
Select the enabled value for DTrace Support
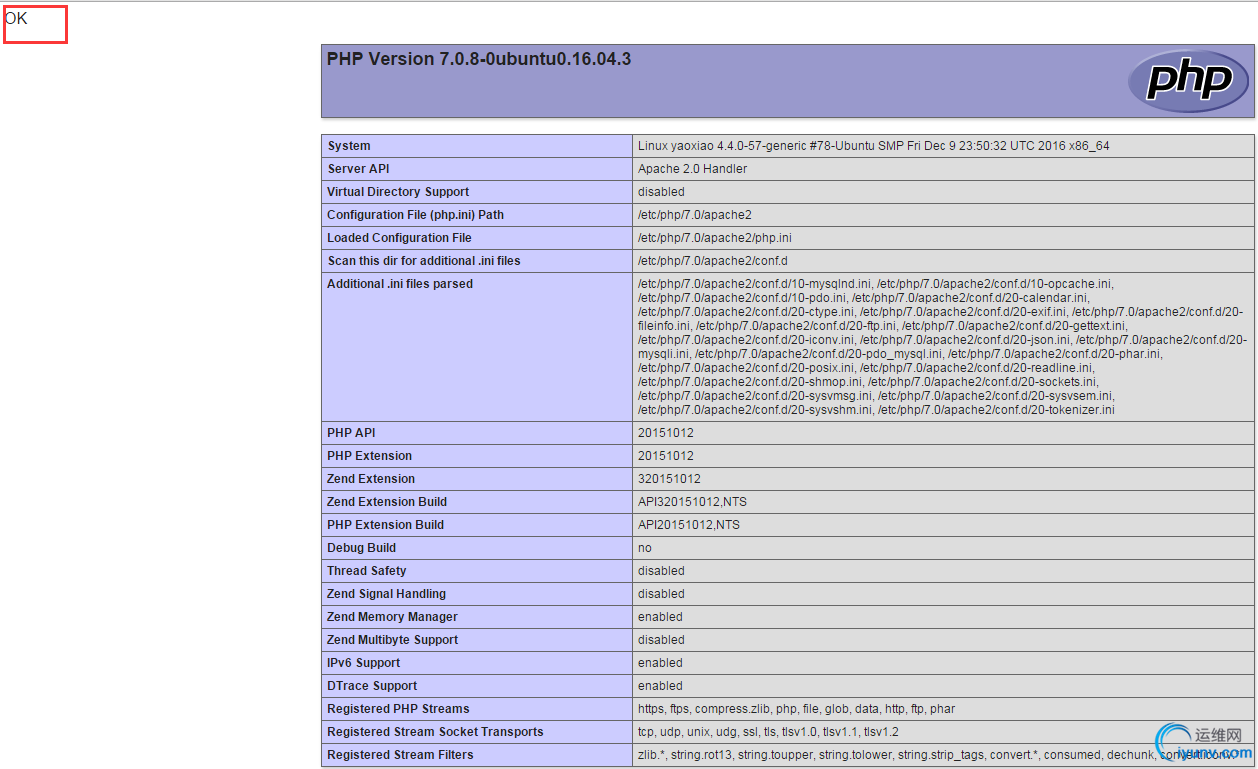[660, 686]
